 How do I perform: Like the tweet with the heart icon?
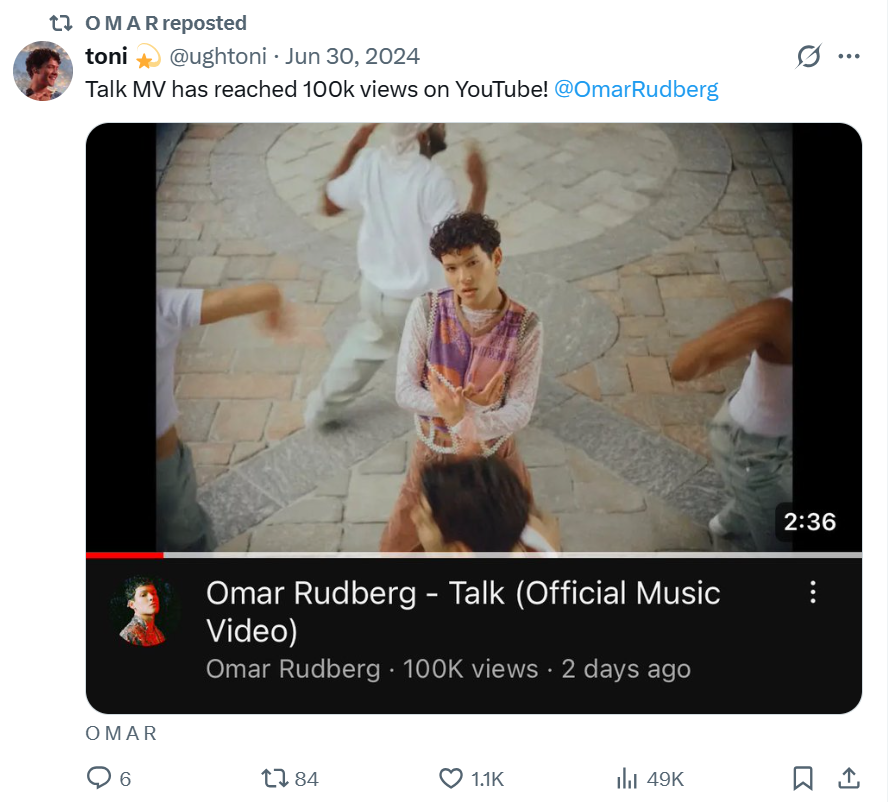(452, 778)
